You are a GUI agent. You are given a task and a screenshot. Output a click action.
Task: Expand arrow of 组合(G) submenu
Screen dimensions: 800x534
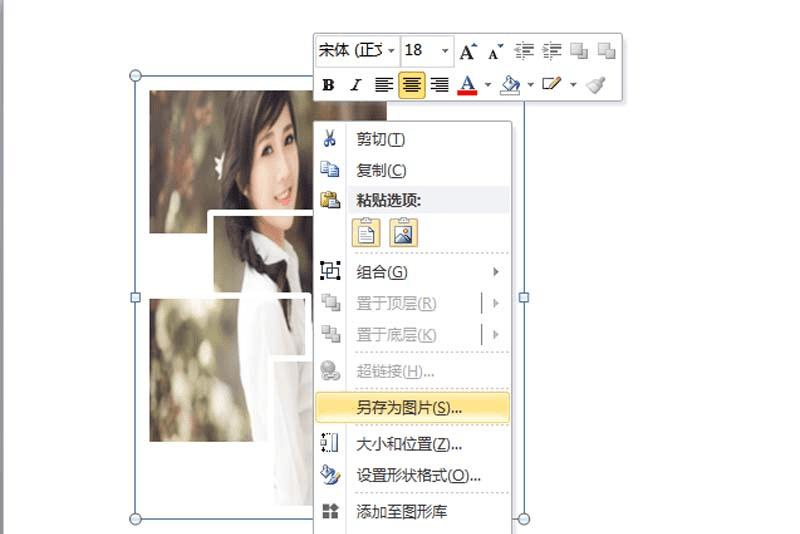(x=496, y=272)
